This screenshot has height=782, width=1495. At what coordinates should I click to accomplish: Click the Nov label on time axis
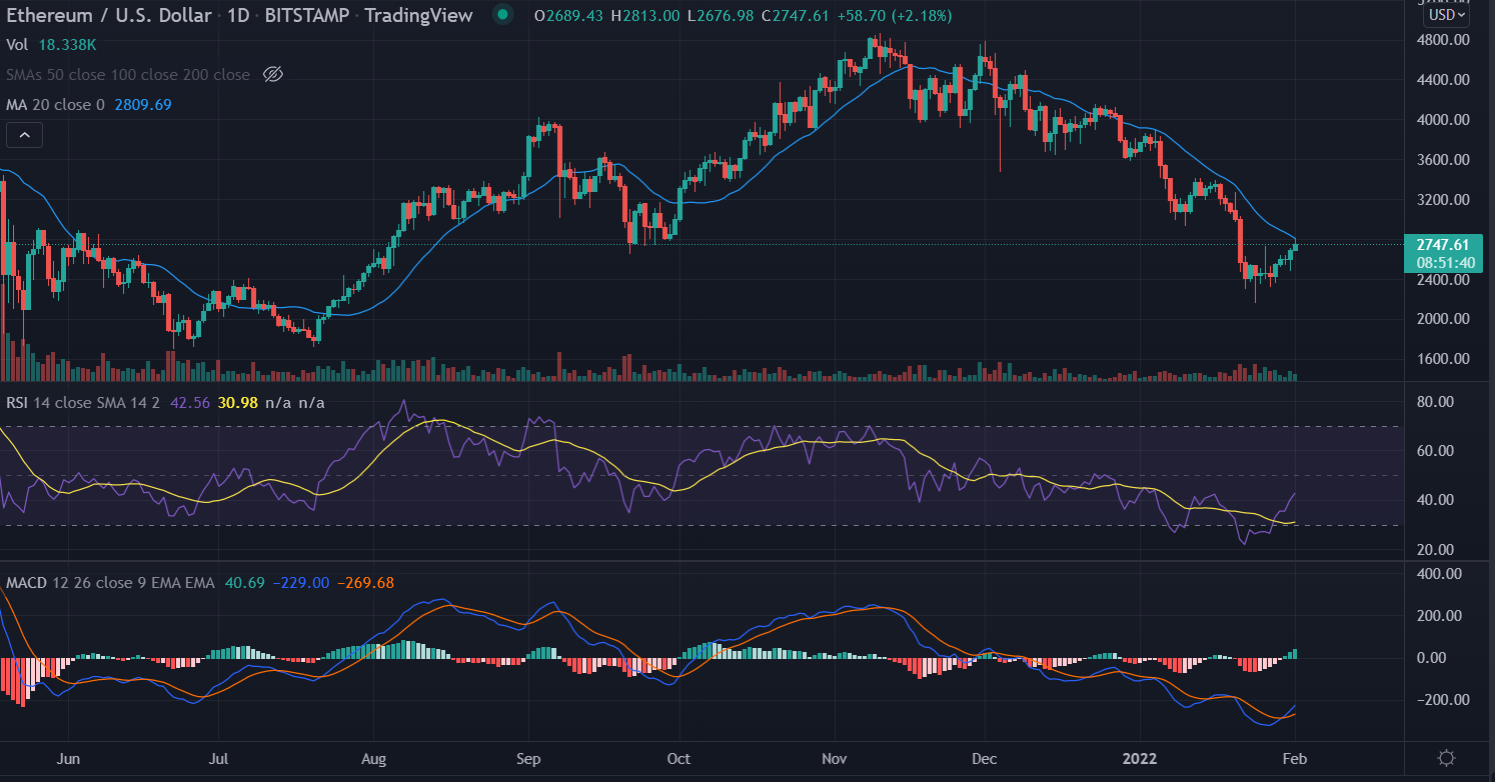click(834, 758)
